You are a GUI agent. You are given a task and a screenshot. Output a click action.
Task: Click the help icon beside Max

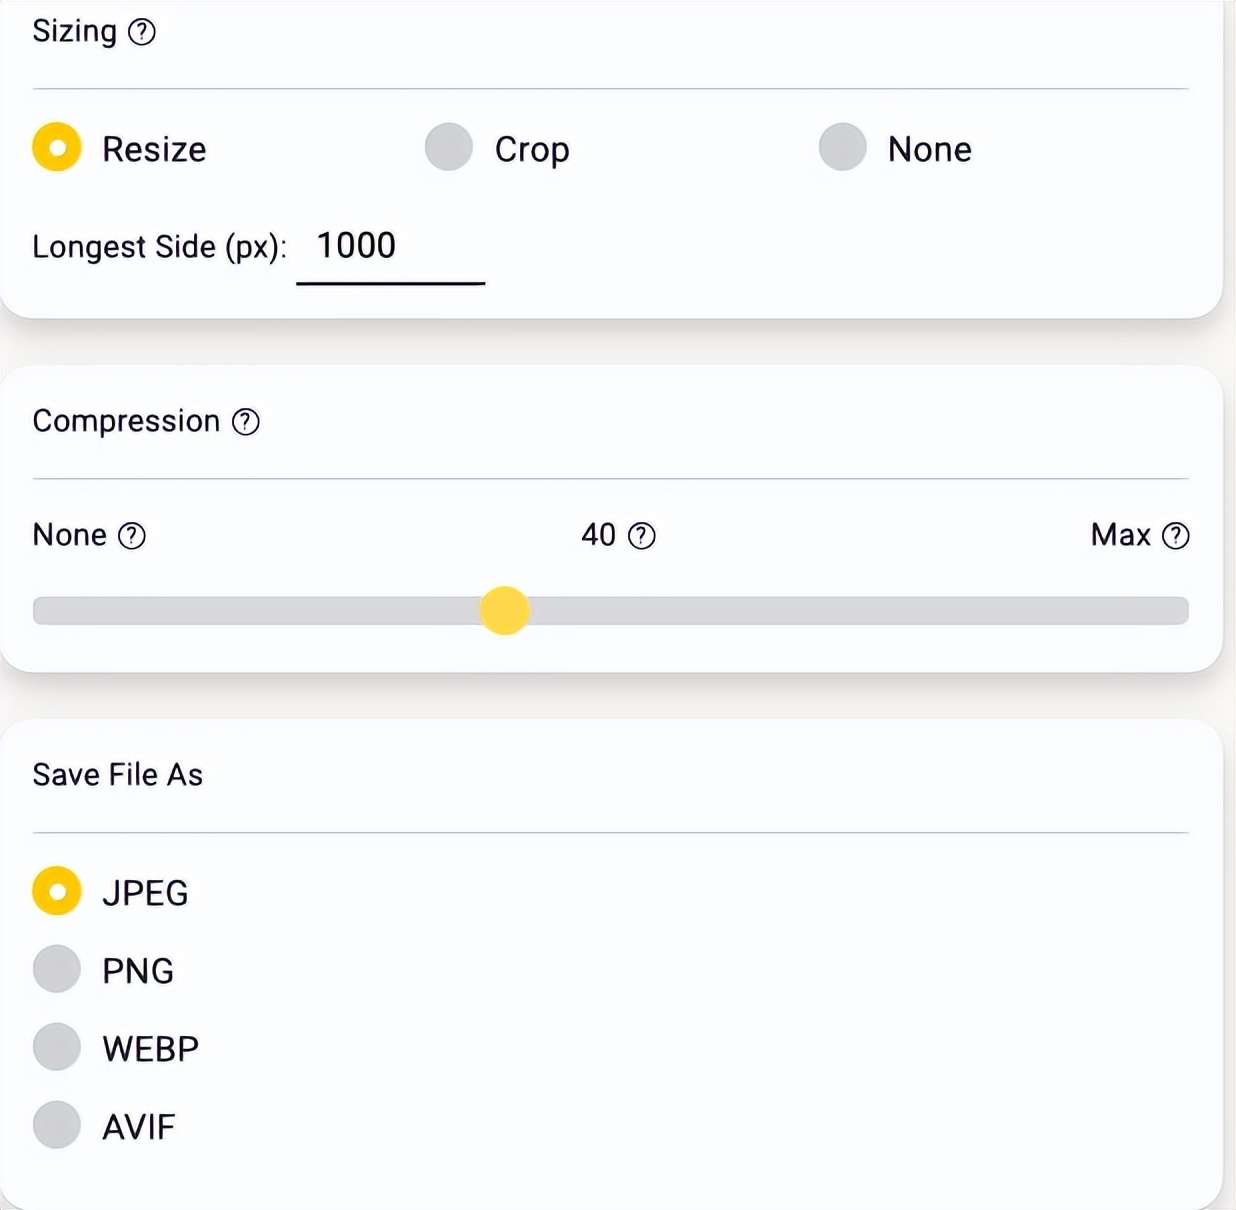(1176, 536)
